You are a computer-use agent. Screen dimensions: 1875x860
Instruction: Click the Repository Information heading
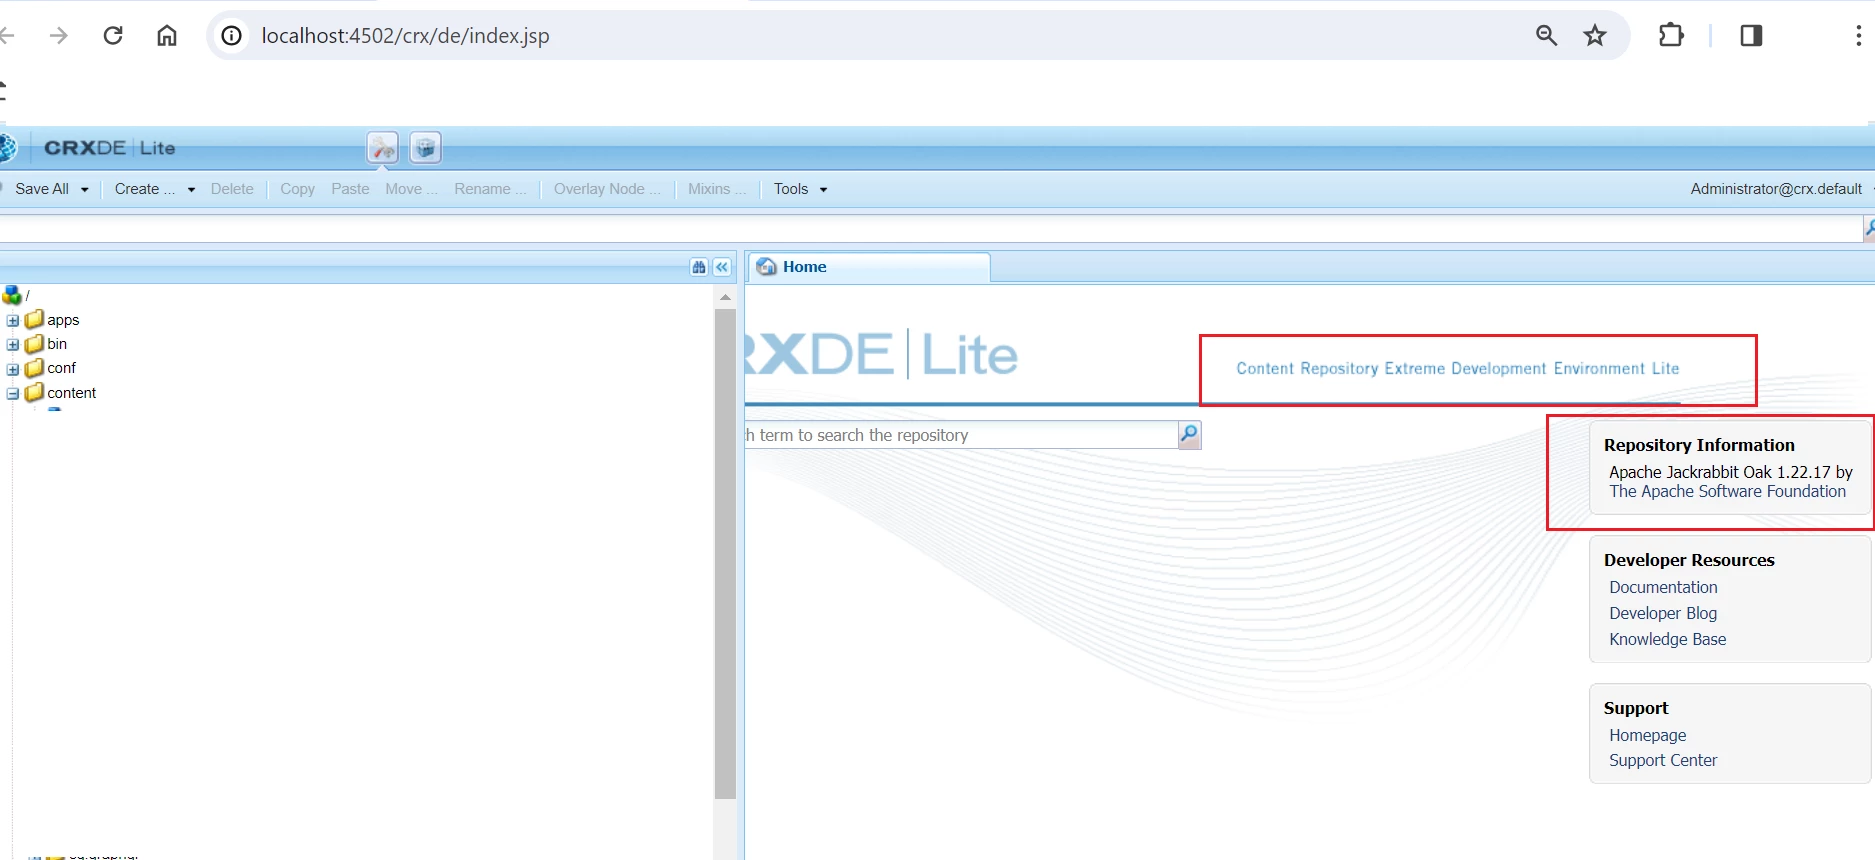tap(1699, 446)
